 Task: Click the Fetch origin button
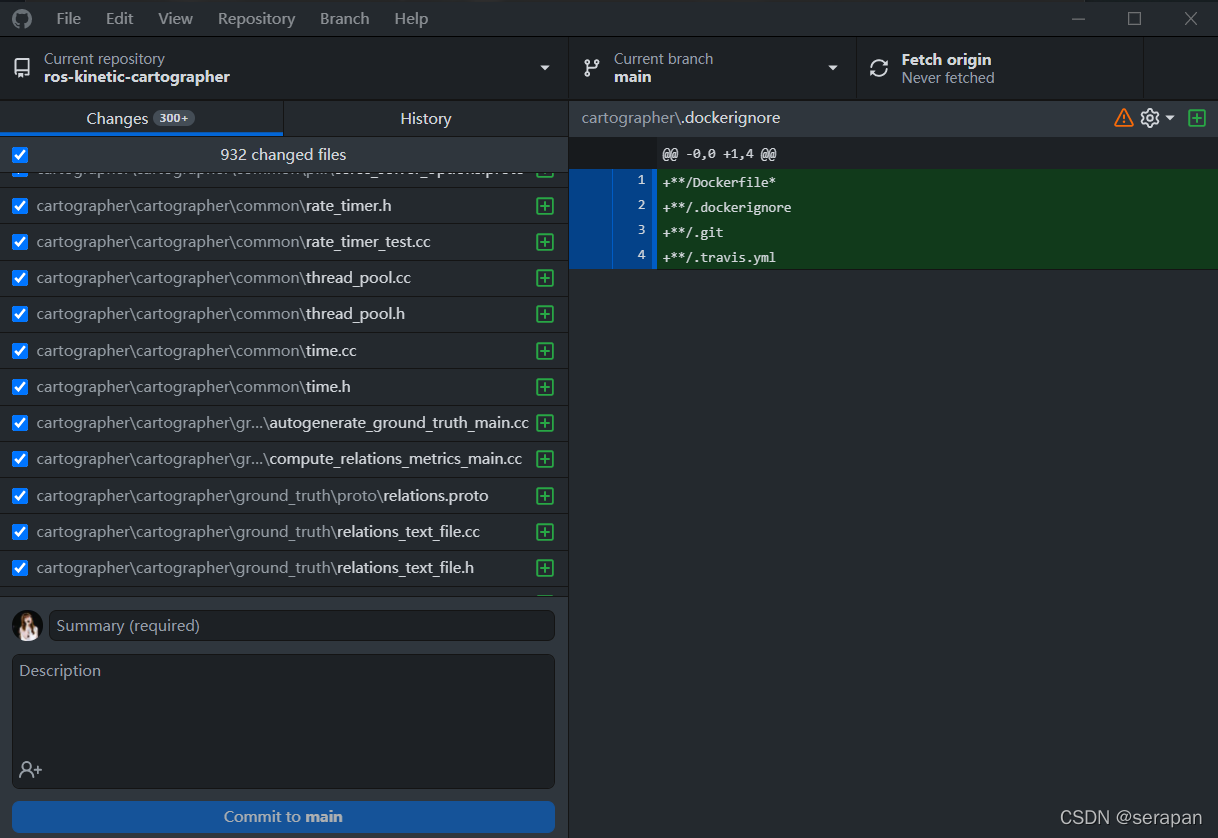coord(999,68)
